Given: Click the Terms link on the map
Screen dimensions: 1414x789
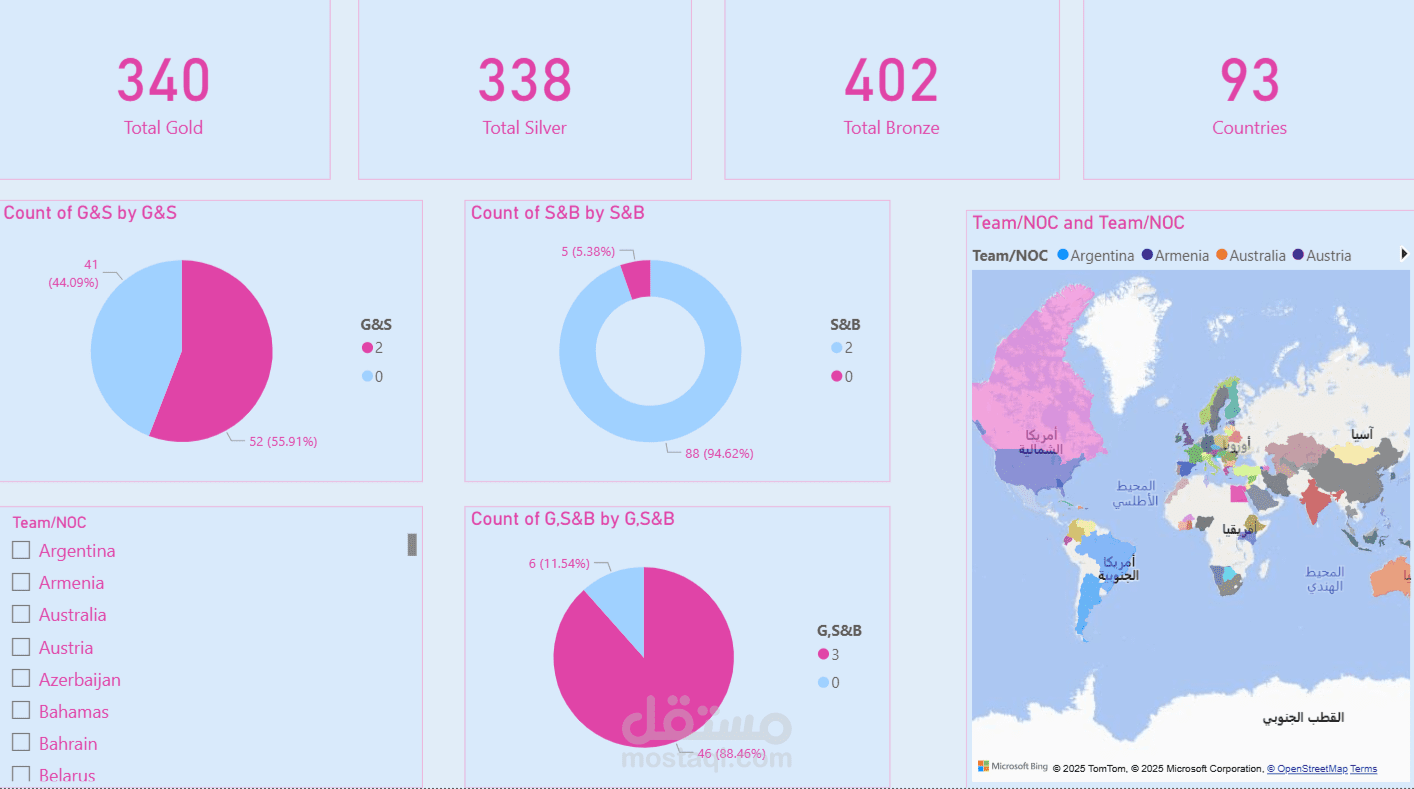Looking at the screenshot, I should [x=1362, y=768].
